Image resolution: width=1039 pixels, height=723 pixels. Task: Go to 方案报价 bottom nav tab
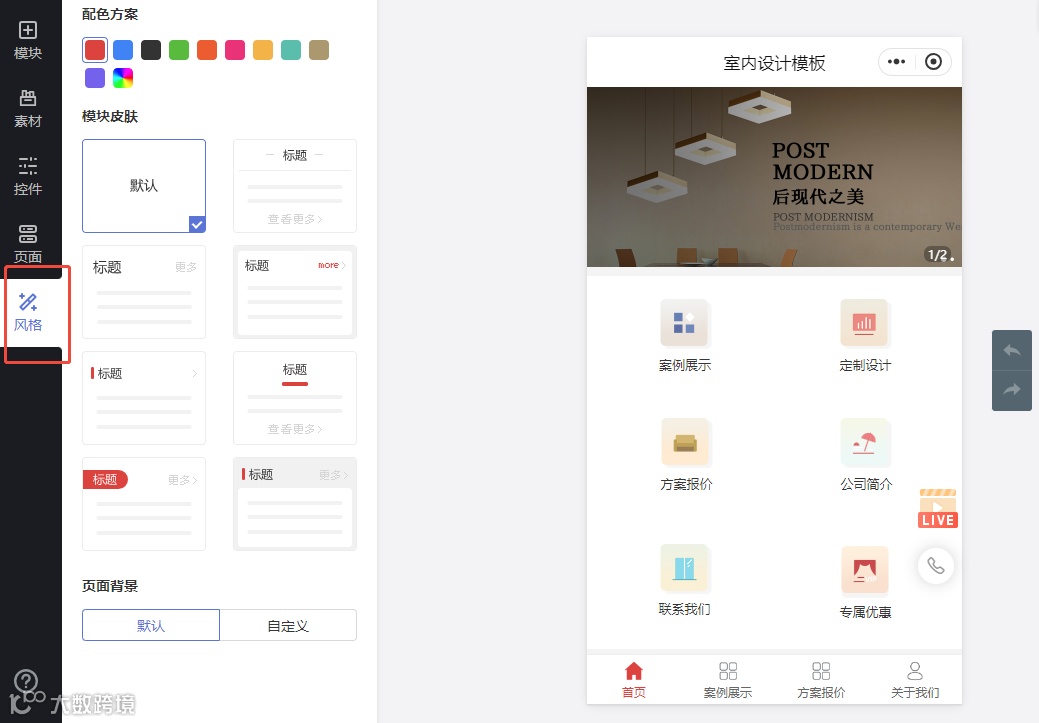point(821,680)
